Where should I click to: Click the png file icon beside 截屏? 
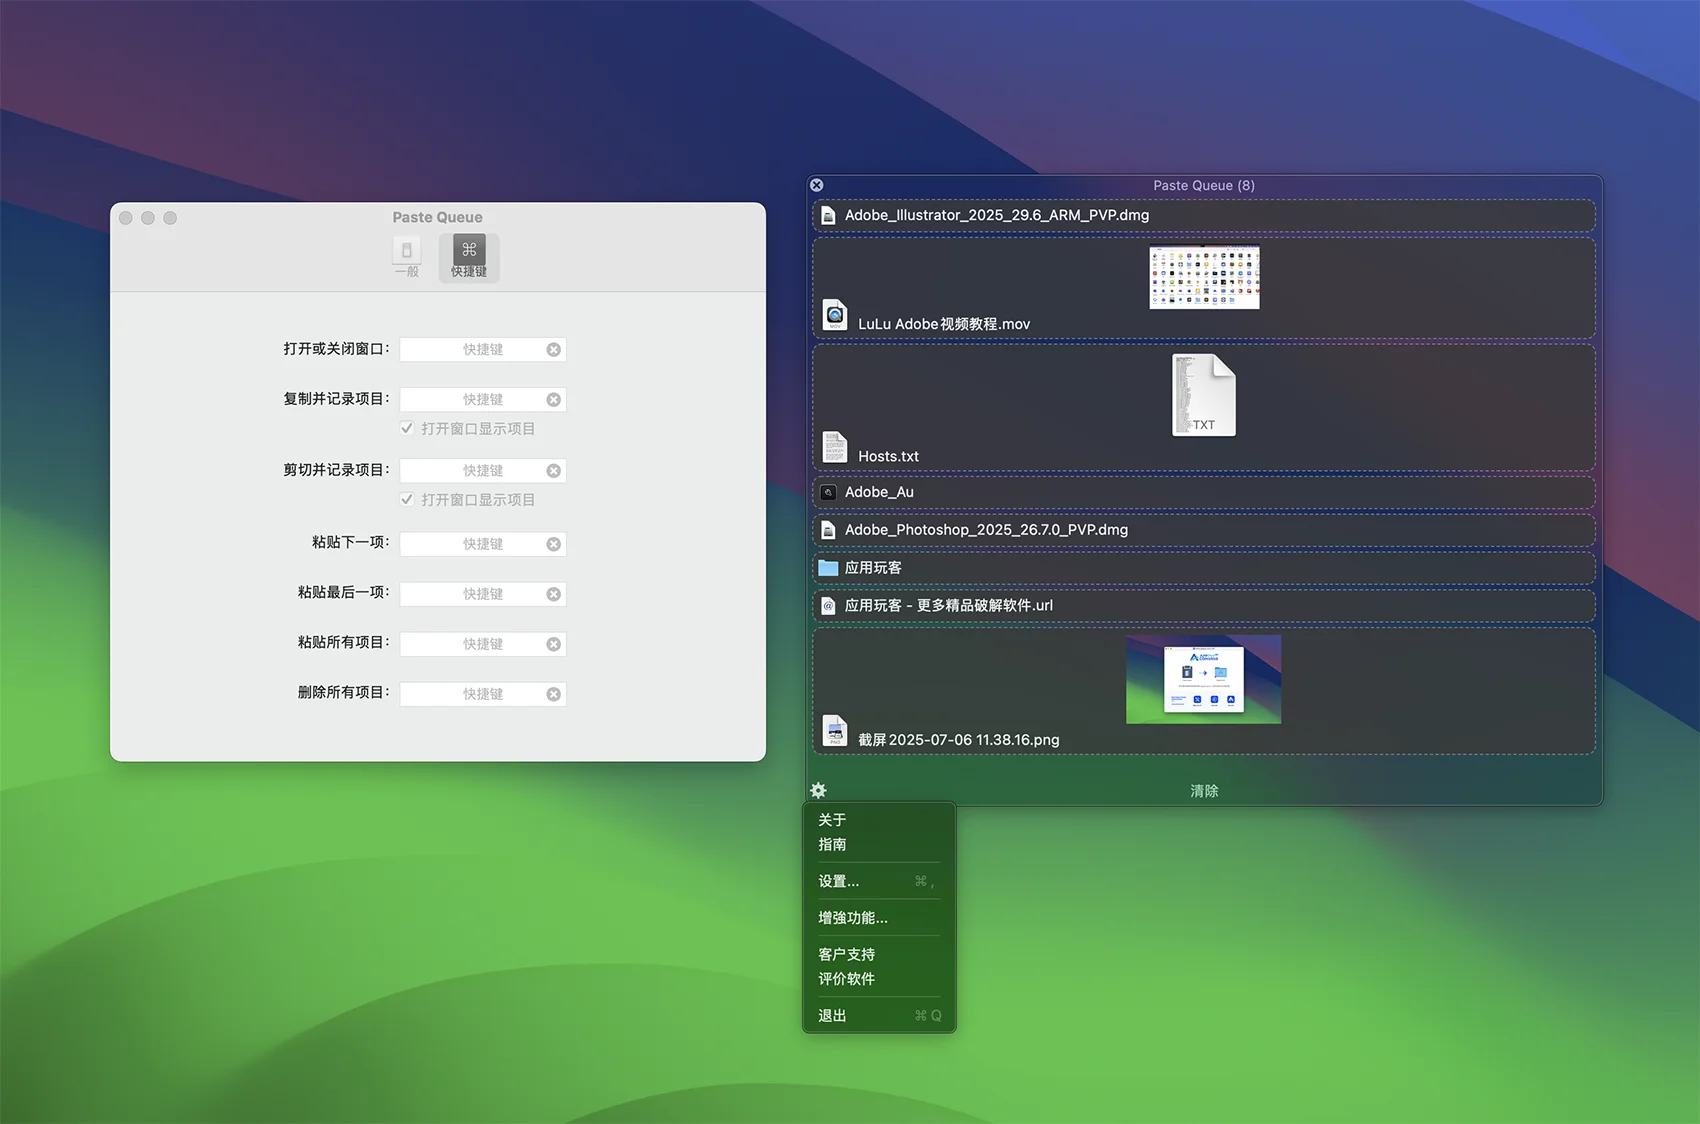(834, 731)
